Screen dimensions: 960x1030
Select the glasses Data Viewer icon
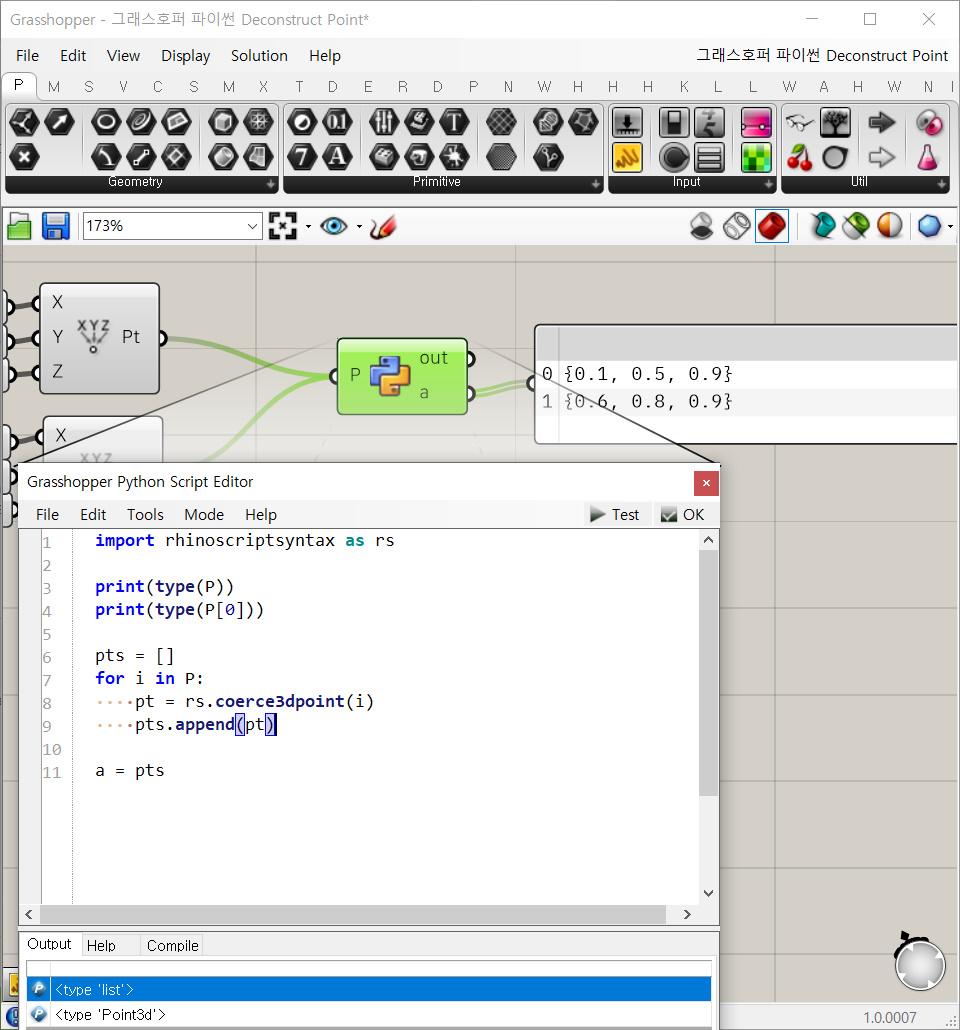[x=799, y=122]
